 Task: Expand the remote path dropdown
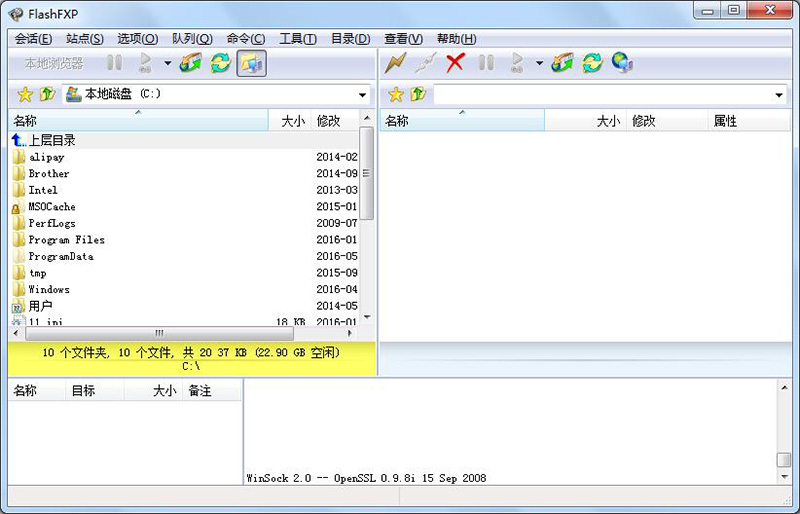[x=779, y=95]
